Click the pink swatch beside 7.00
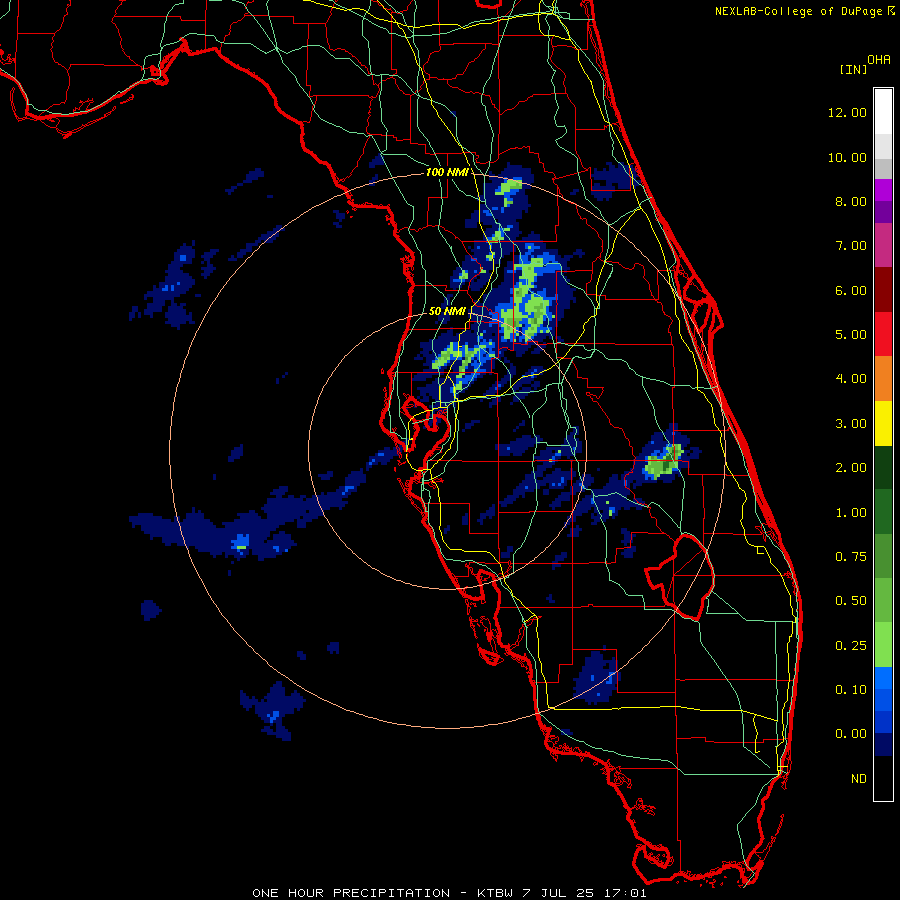The image size is (900, 900). point(883,245)
